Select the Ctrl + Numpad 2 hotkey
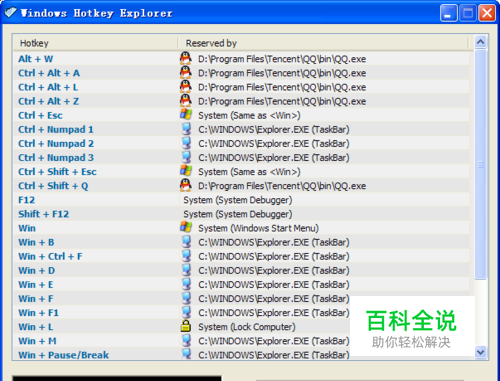This screenshot has width=500, height=381. point(56,143)
